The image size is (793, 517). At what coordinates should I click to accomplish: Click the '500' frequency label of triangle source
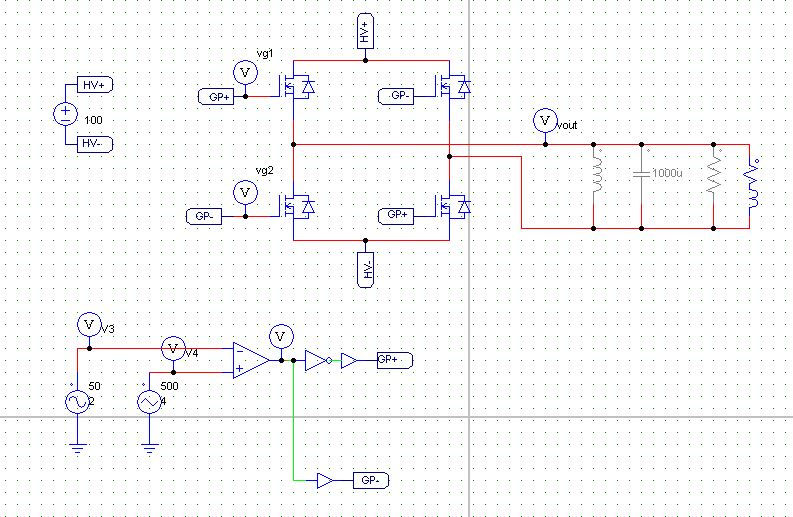pos(169,386)
